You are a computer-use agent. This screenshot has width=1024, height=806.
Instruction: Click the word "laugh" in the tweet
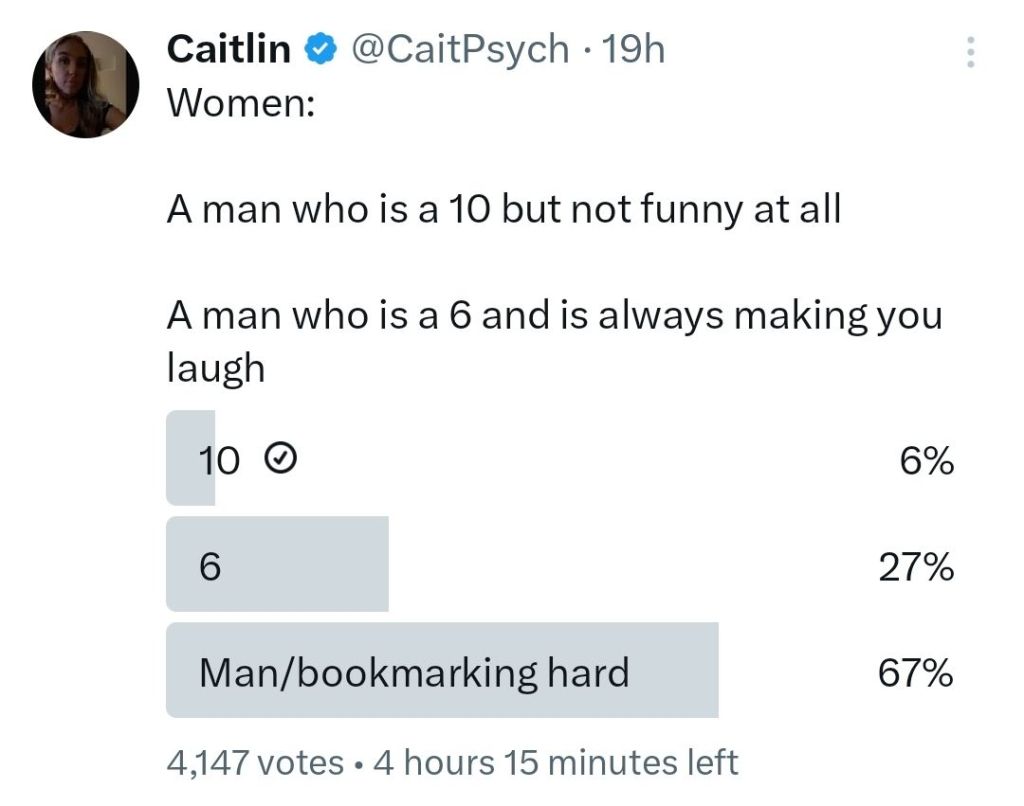point(215,369)
